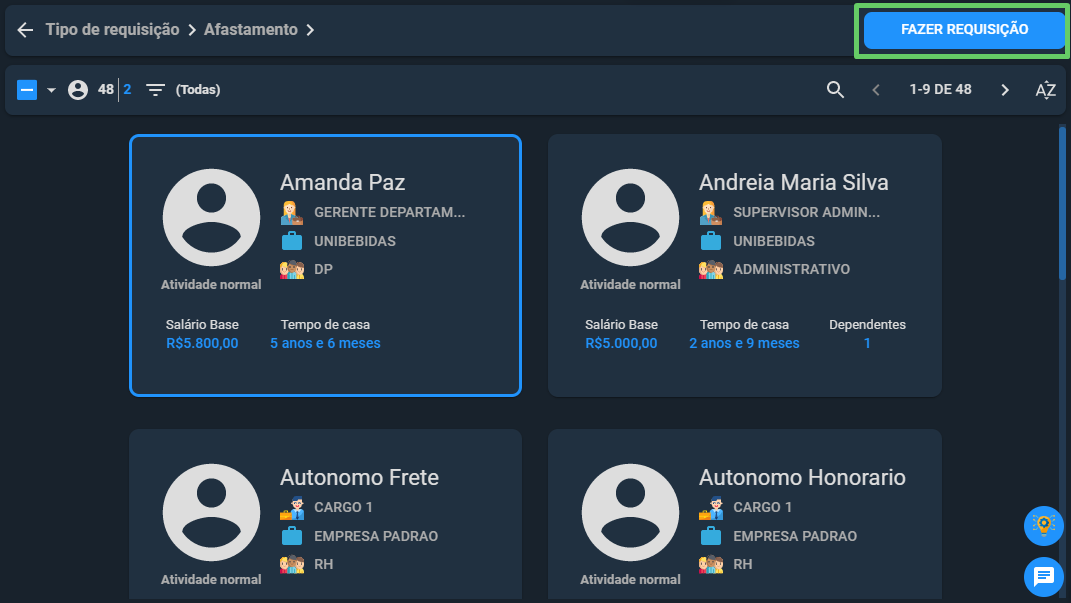Click 5 anos e 6 meses value
Image resolution: width=1071 pixels, height=603 pixels.
pos(325,343)
